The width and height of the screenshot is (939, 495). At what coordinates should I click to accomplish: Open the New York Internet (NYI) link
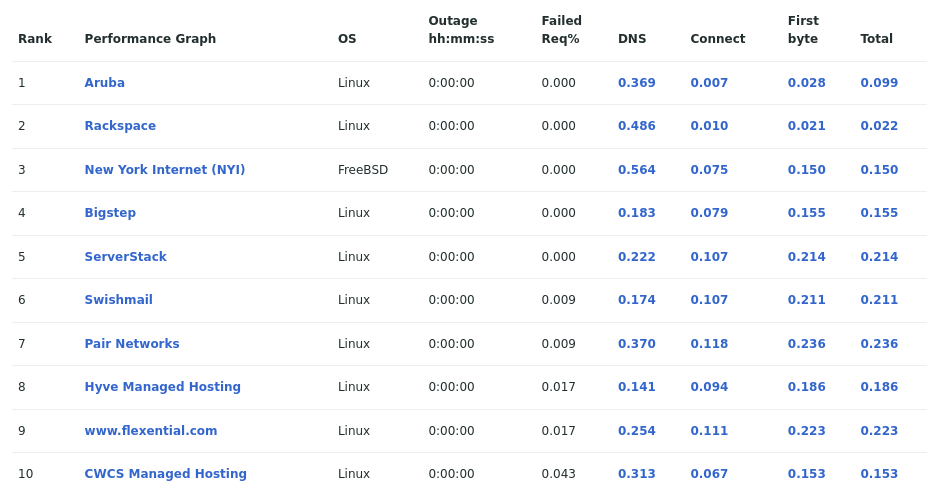[165, 169]
